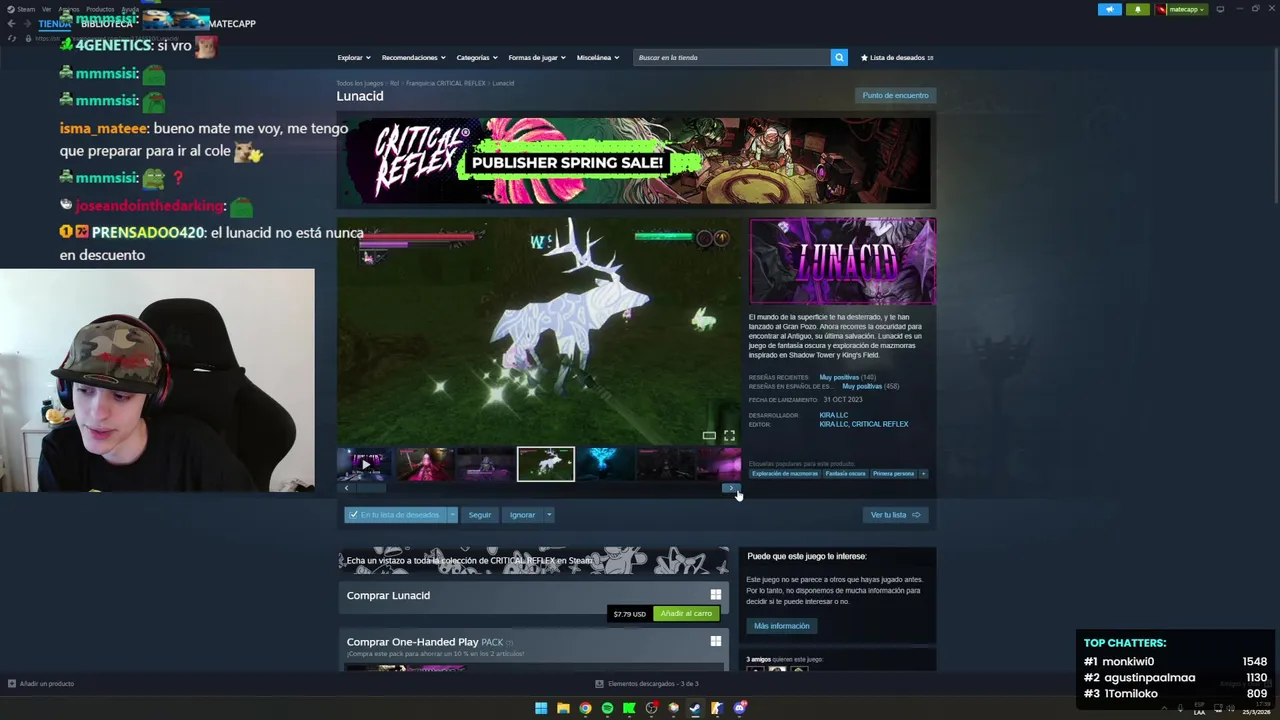Click Franquicia CRITICAL REFLEX breadcrumb
Image resolution: width=1280 pixels, height=720 pixels.
click(x=446, y=83)
